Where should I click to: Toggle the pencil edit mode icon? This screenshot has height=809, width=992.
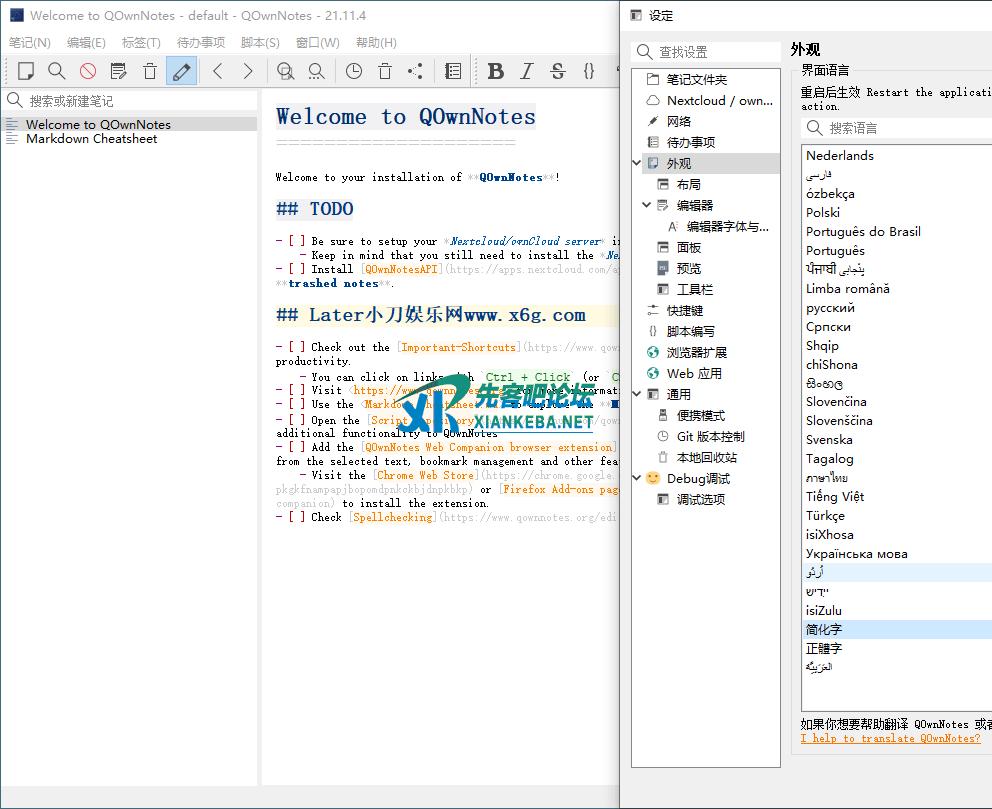tap(181, 71)
